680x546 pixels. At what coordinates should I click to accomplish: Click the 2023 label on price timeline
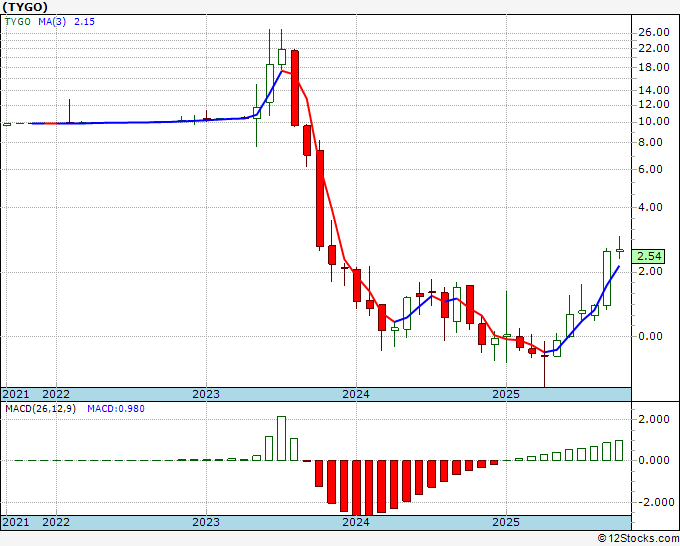(206, 395)
